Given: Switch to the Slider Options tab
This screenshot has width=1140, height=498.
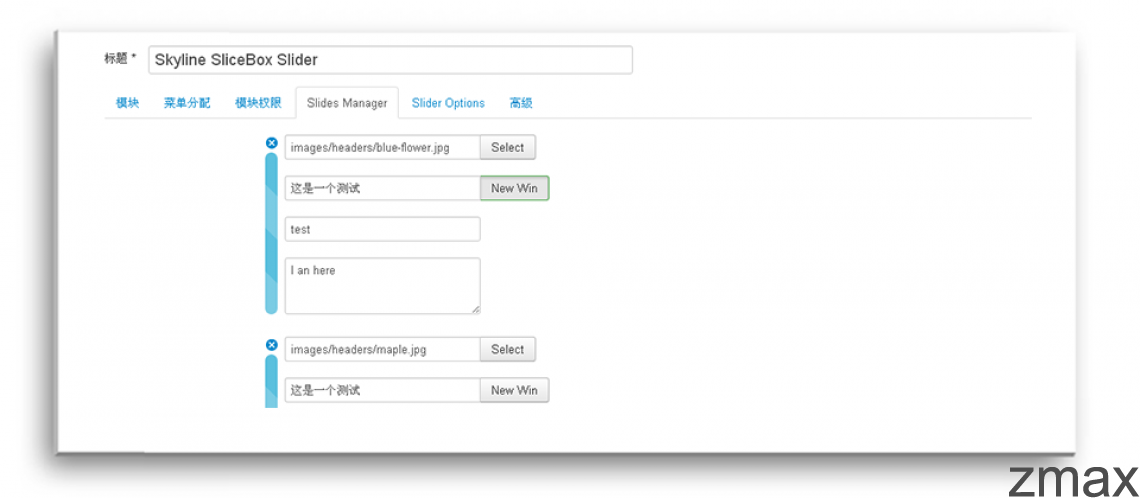Looking at the screenshot, I should tap(448, 103).
